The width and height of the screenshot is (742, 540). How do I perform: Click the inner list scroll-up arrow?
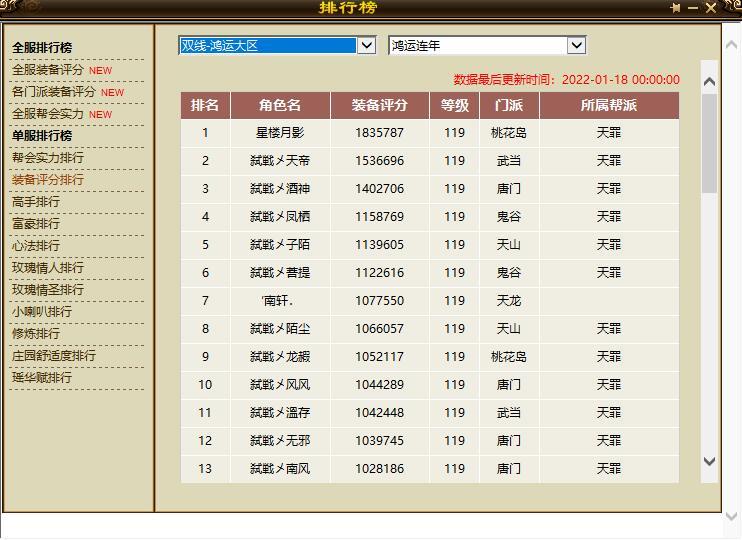(709, 82)
